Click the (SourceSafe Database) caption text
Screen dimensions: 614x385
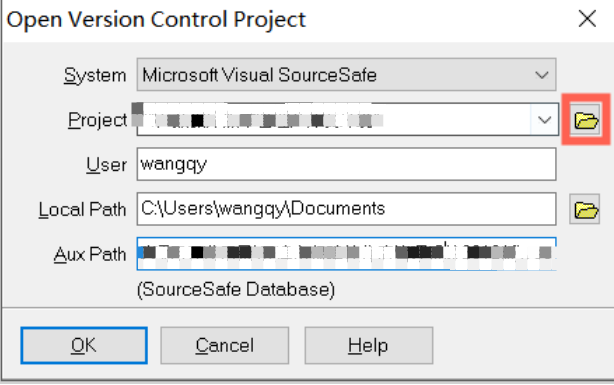point(236,289)
